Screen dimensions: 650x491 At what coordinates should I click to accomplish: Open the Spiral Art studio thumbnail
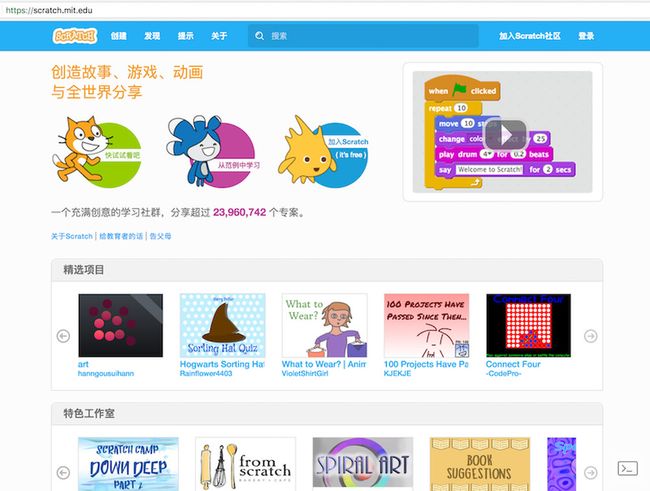(x=363, y=464)
